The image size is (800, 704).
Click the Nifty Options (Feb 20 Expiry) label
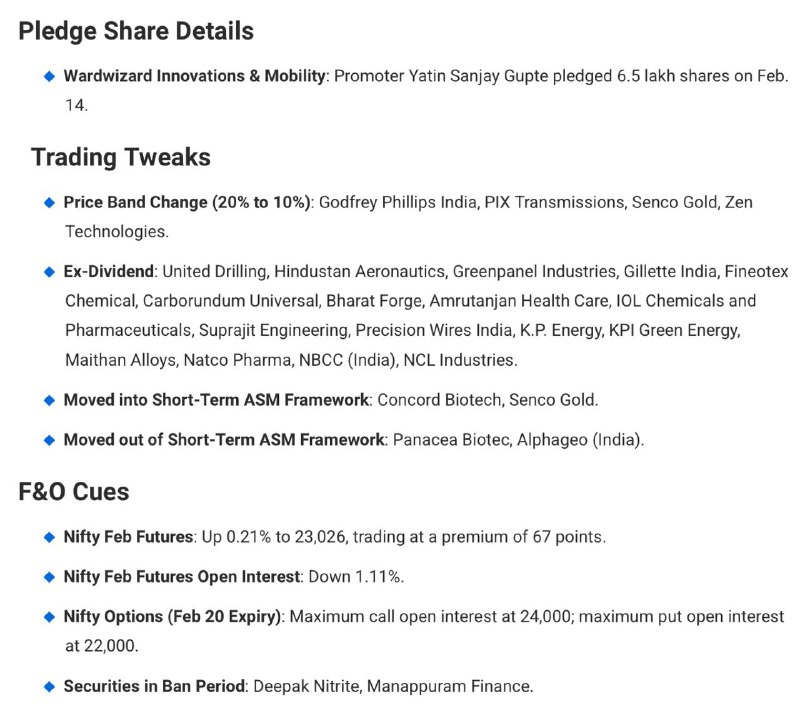pyautogui.click(x=173, y=617)
